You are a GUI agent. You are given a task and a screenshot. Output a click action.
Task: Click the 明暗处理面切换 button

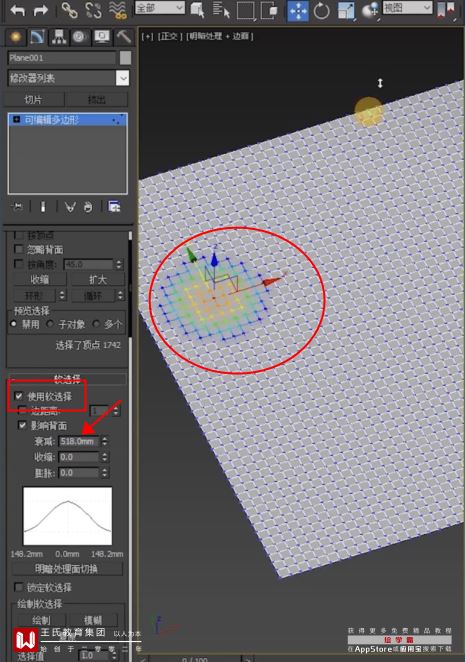(67, 569)
